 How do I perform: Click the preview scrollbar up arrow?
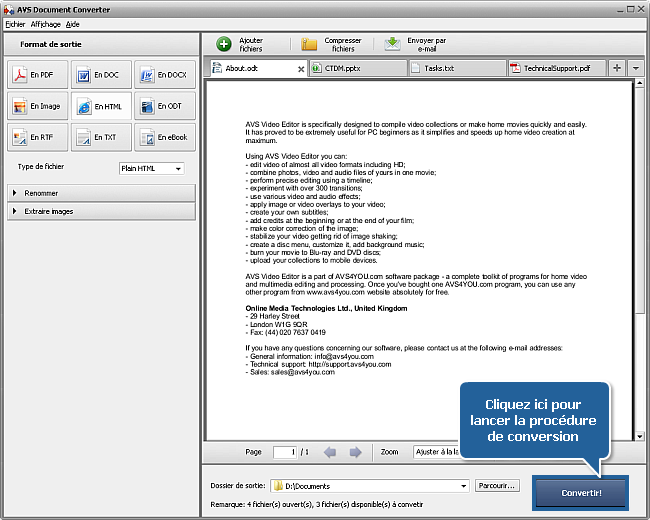pyautogui.click(x=640, y=83)
